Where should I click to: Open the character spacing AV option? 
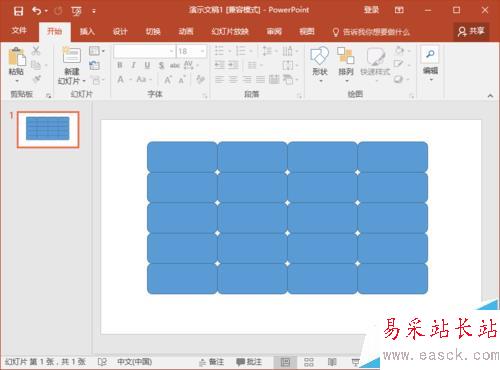pos(190,65)
